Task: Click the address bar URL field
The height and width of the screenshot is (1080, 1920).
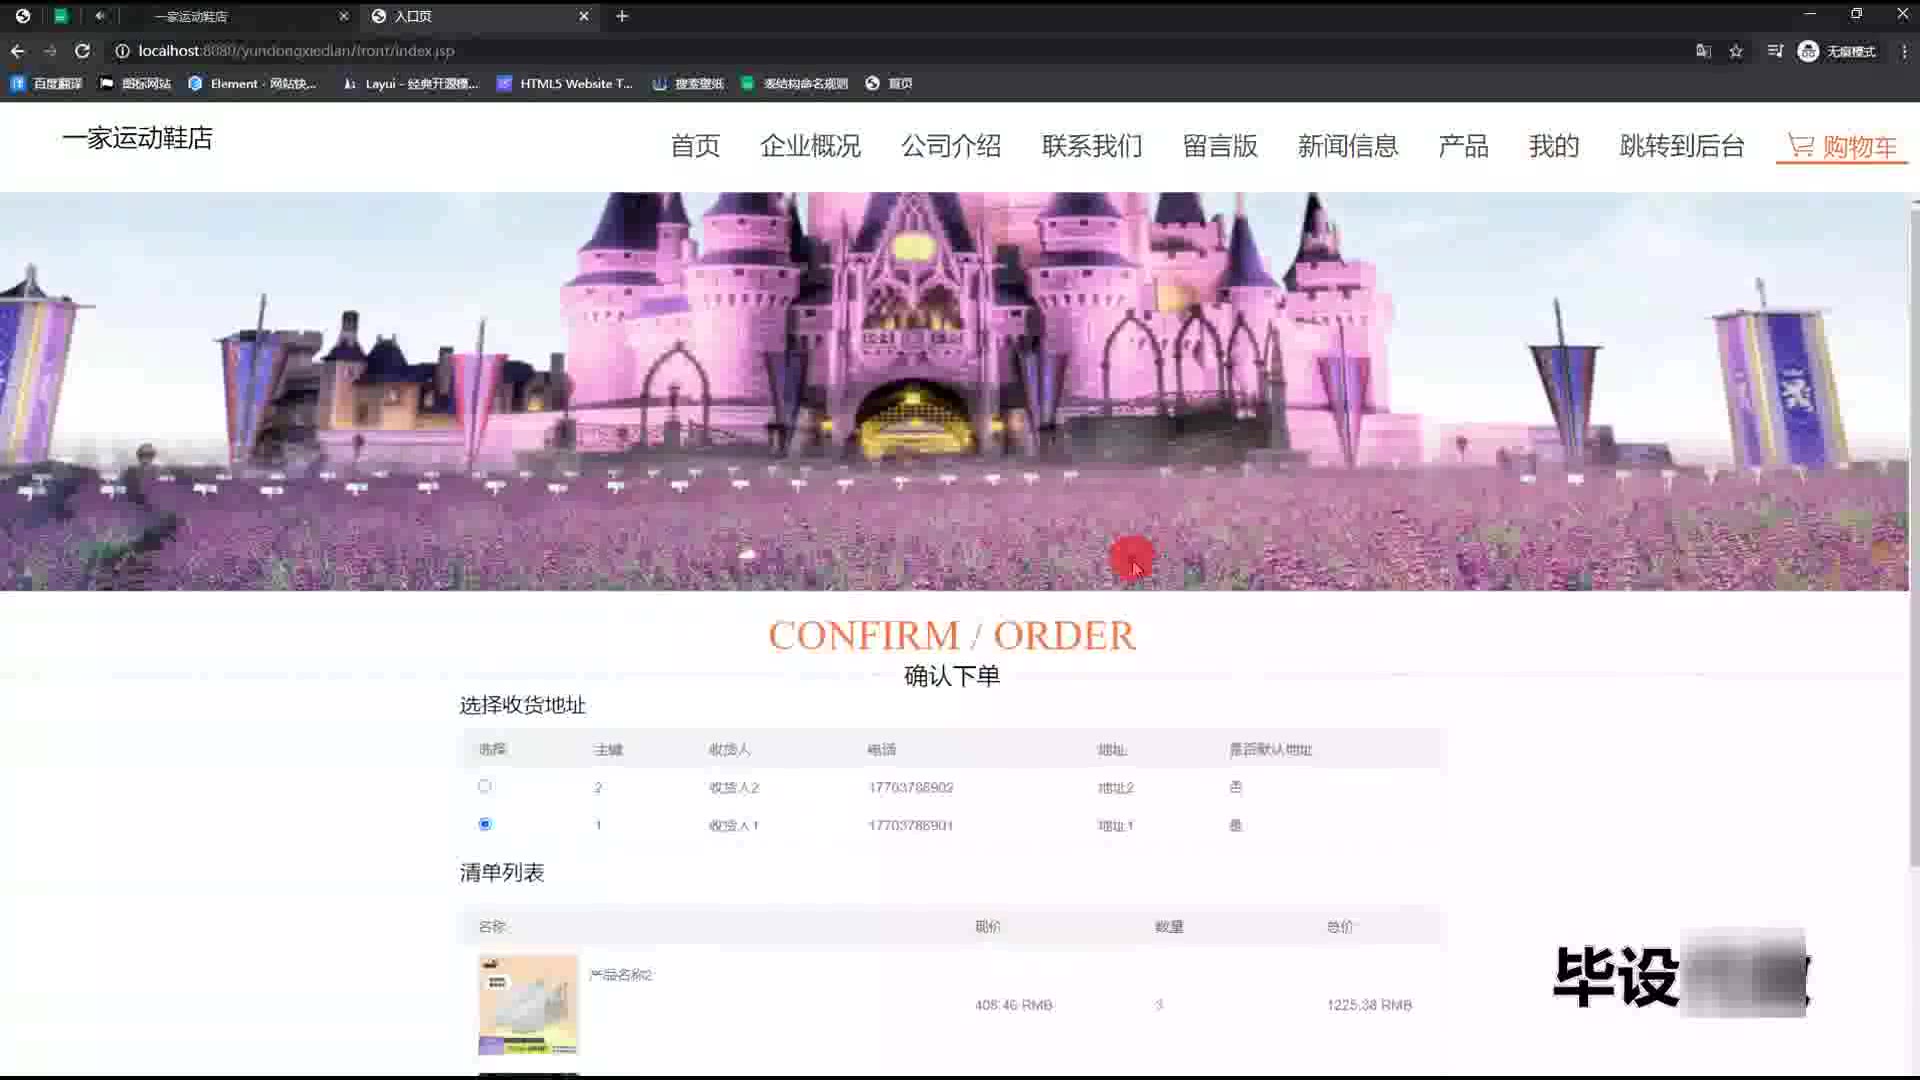Action: 900,51
